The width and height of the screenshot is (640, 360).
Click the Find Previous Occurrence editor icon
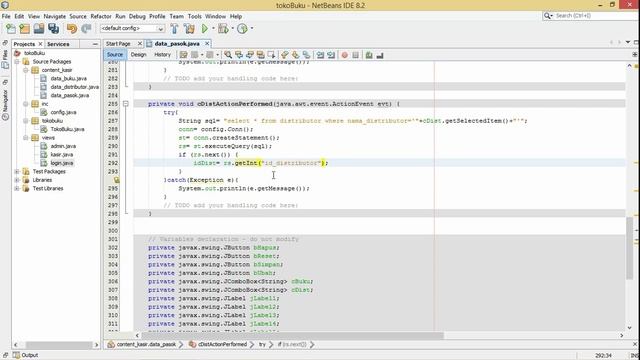pyautogui.click(x=239, y=55)
